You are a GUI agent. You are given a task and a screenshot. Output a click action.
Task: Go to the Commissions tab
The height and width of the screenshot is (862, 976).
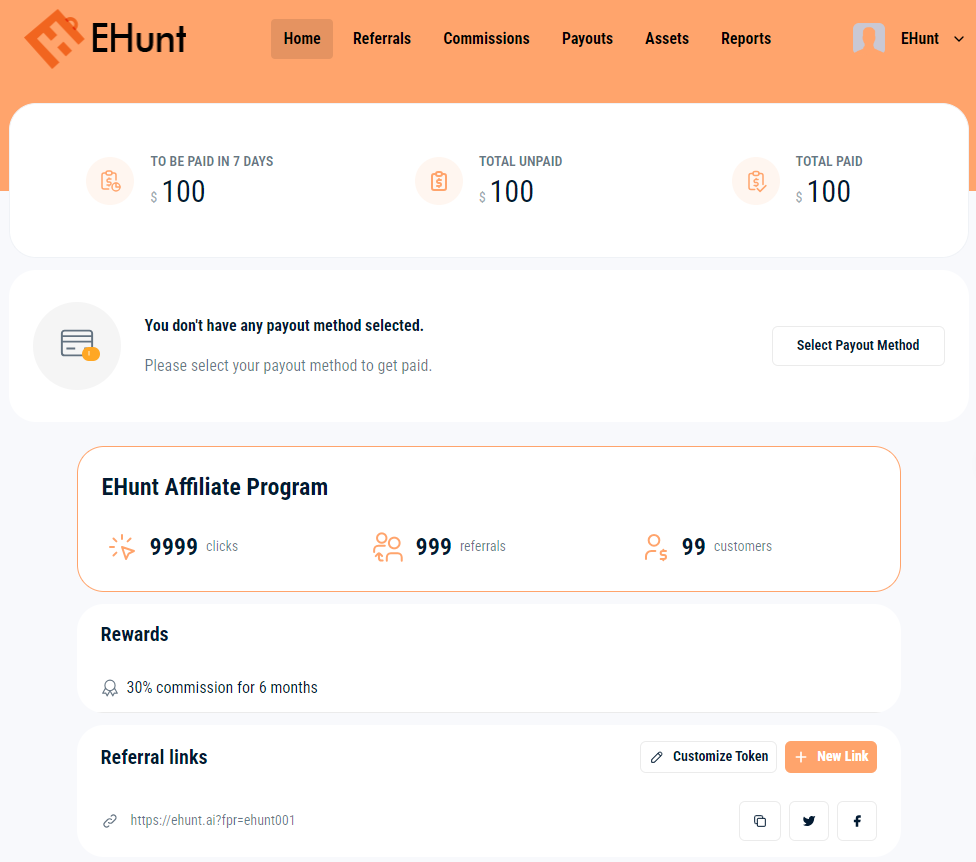click(486, 39)
